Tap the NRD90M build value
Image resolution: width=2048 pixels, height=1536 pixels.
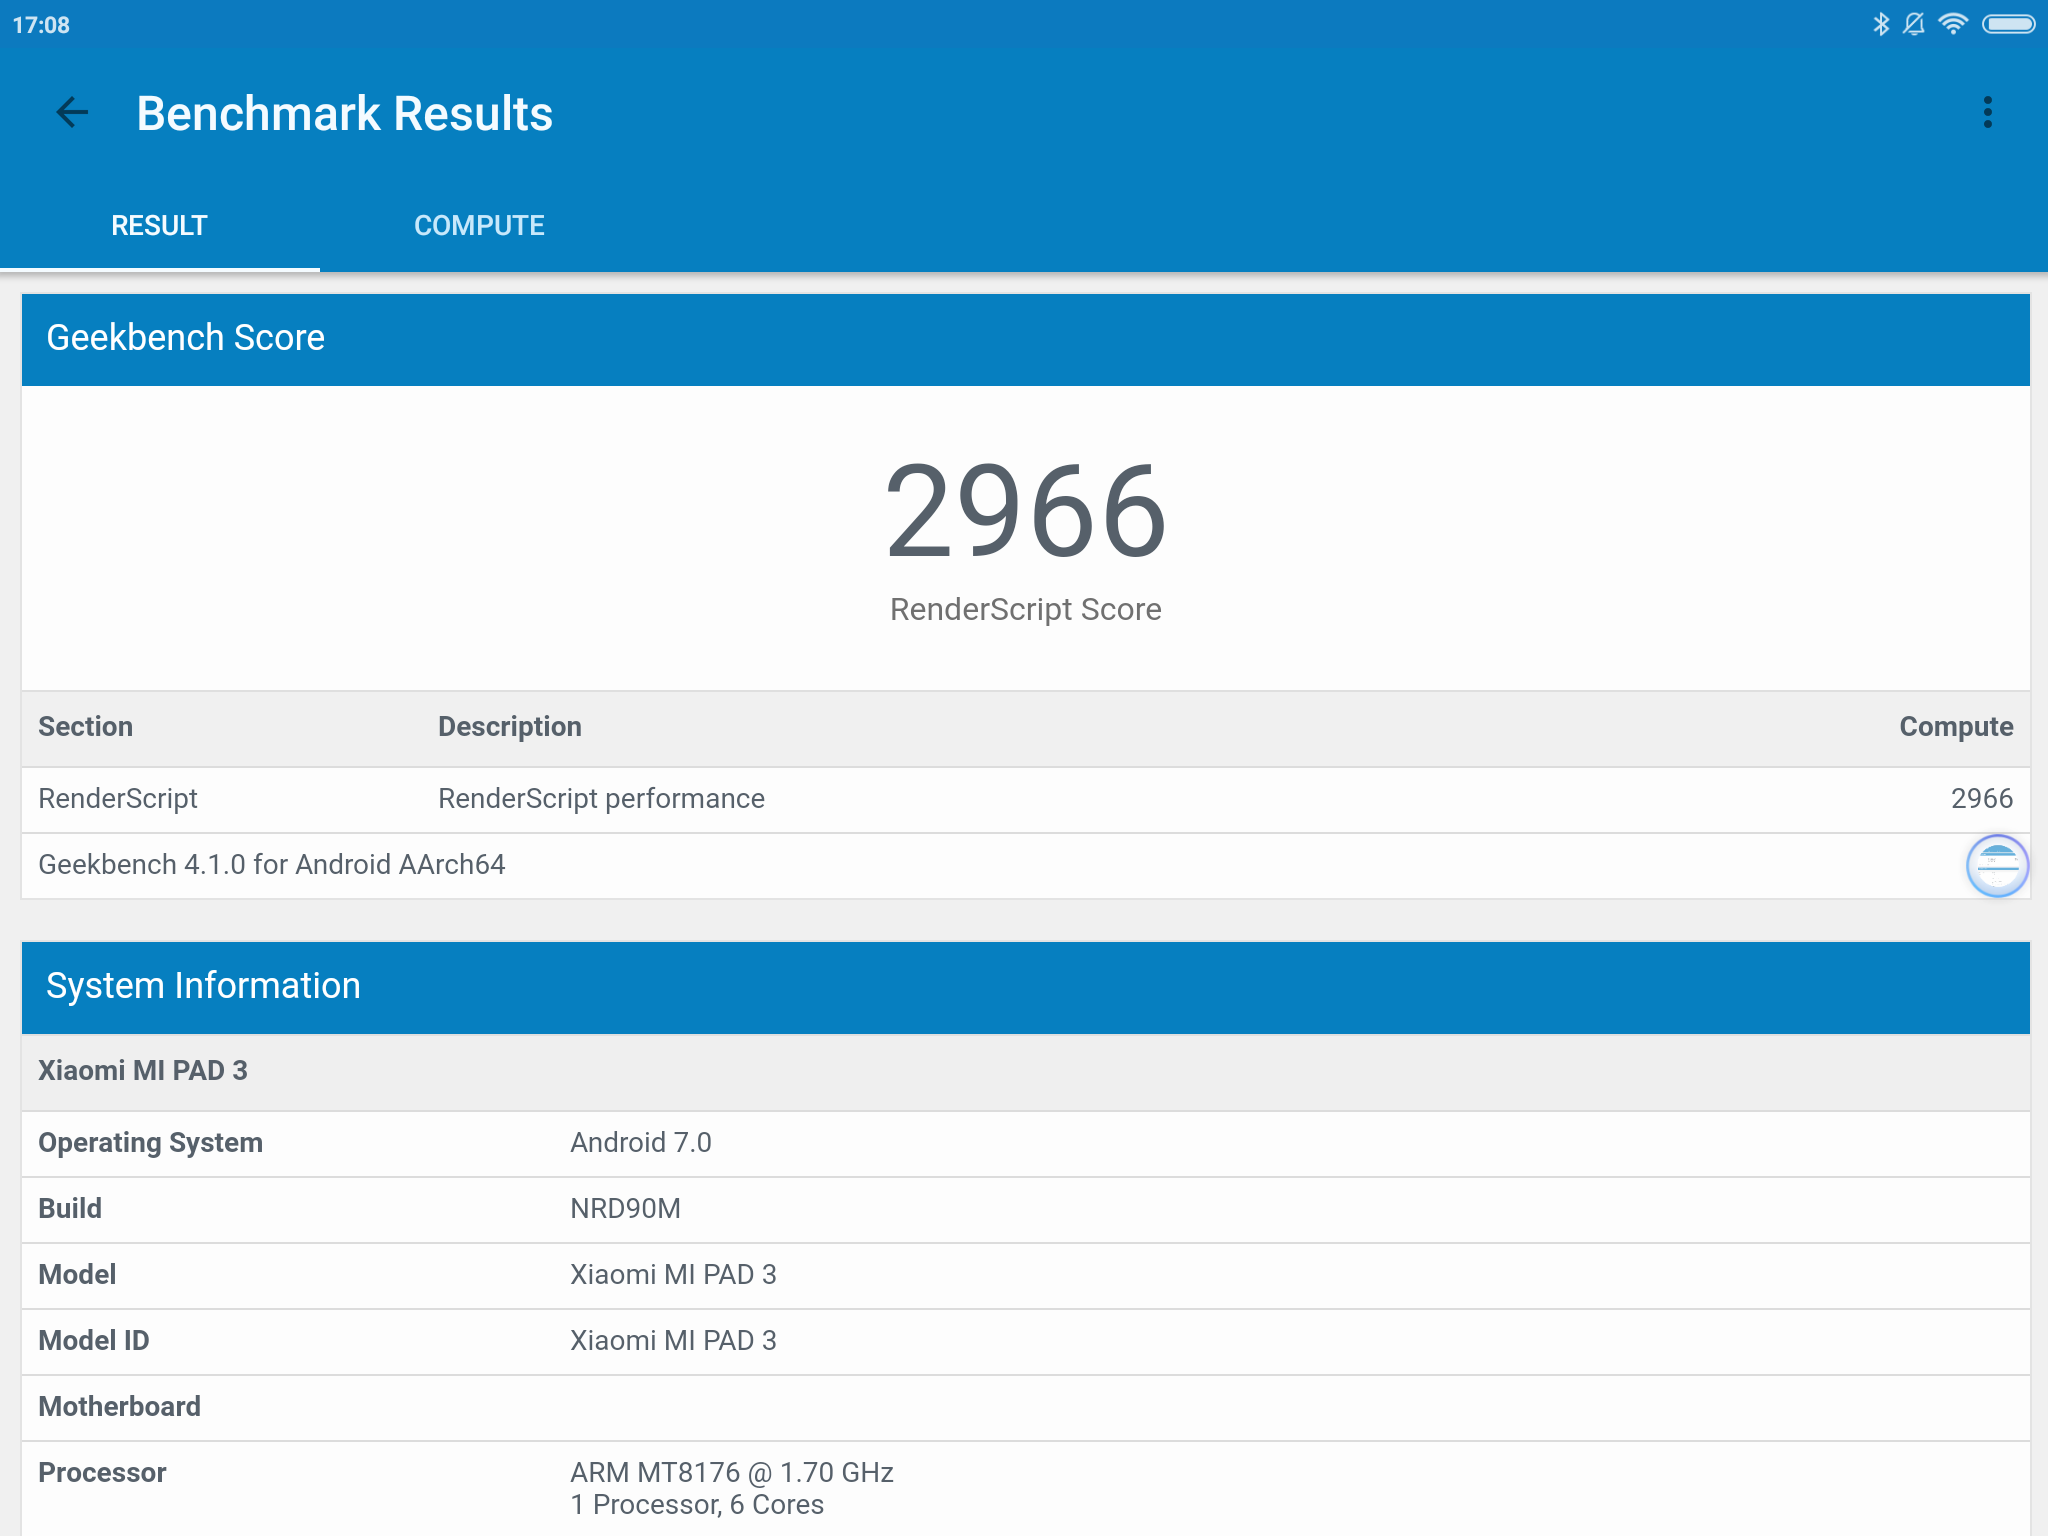click(x=625, y=1209)
